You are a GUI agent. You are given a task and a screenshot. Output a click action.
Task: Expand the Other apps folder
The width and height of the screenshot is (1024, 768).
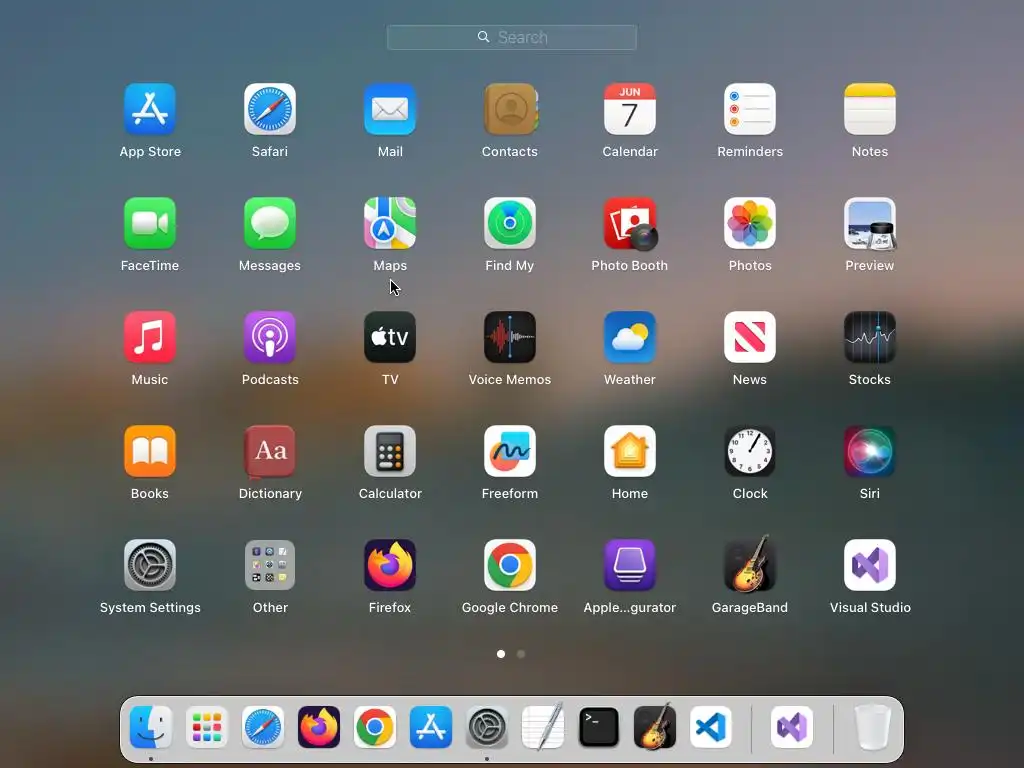pos(270,565)
